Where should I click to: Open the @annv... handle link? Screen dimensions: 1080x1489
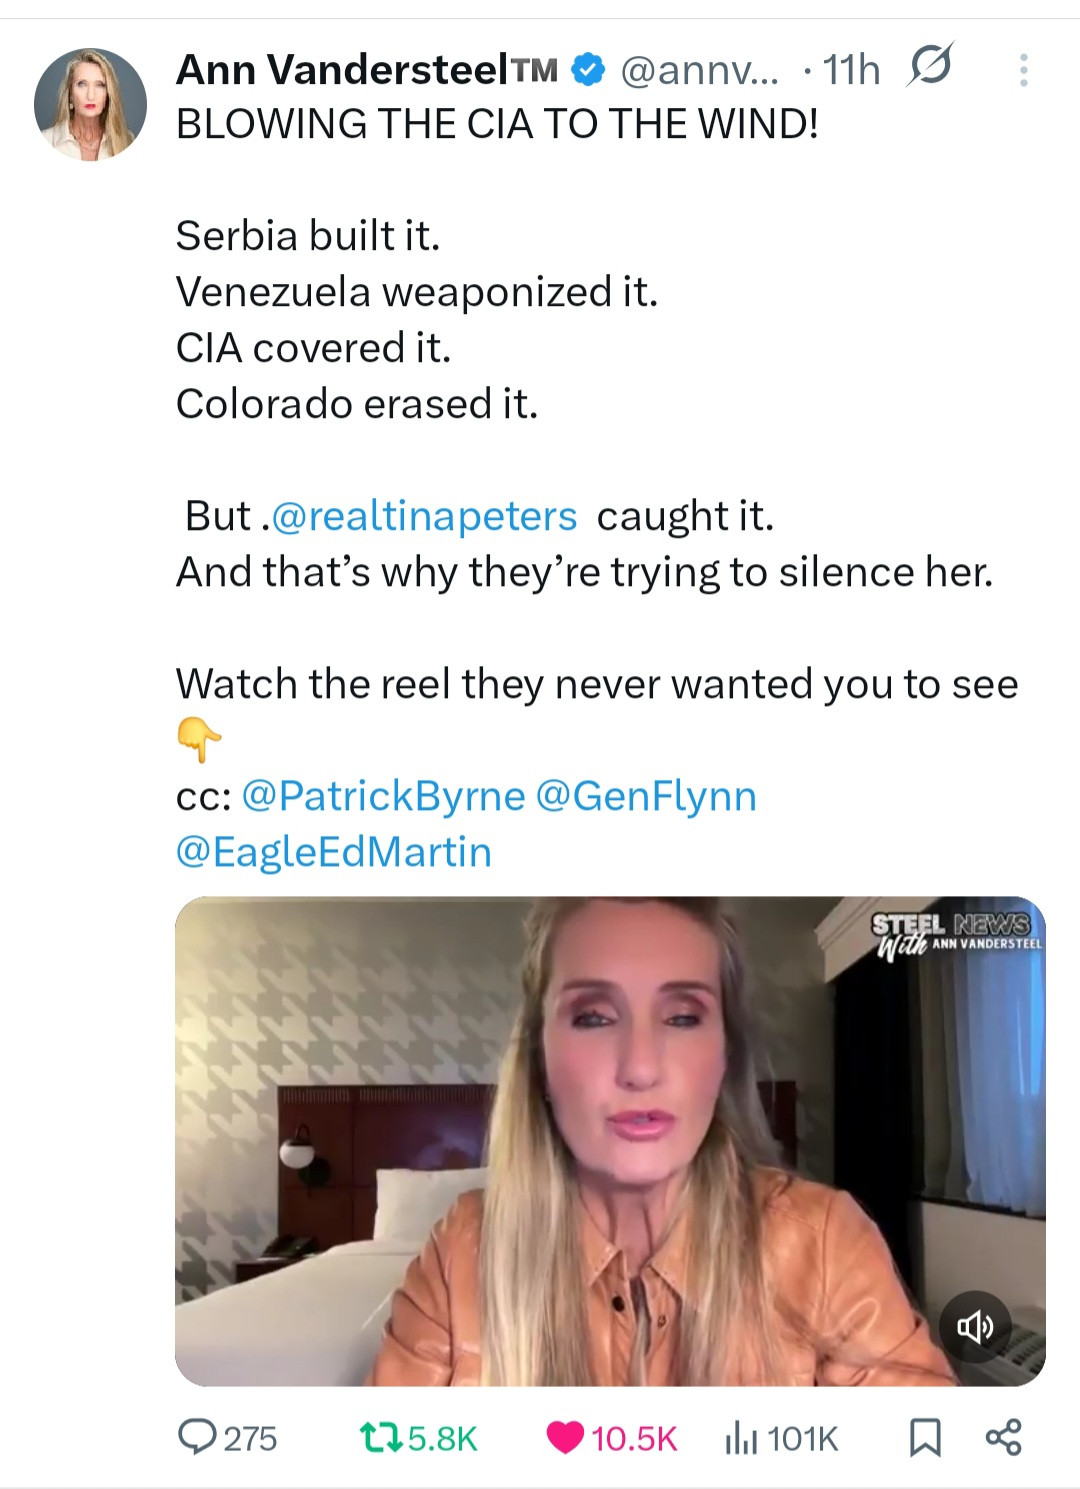[x=698, y=70]
